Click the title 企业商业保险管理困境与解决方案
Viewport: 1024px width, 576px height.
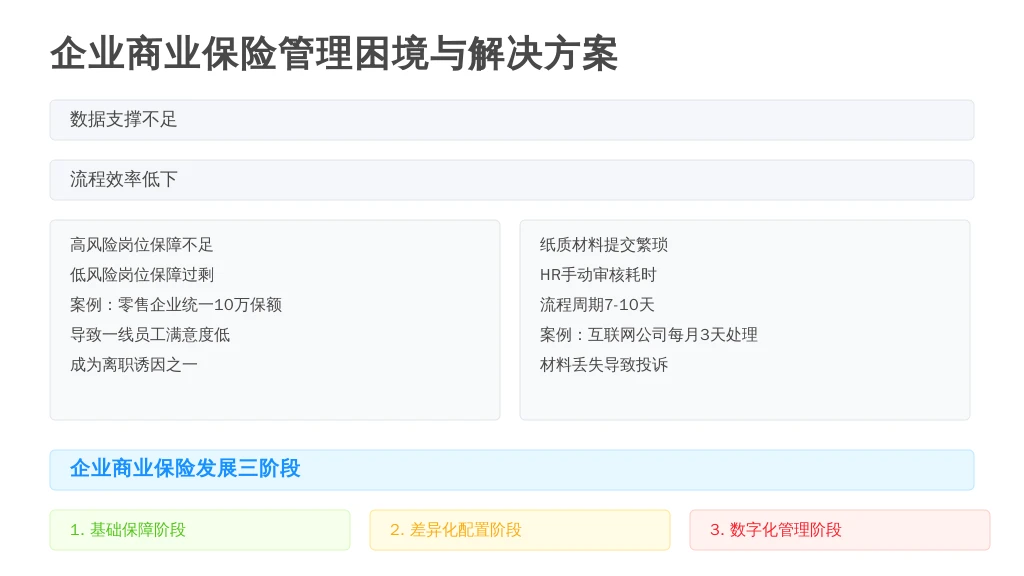[x=334, y=54]
